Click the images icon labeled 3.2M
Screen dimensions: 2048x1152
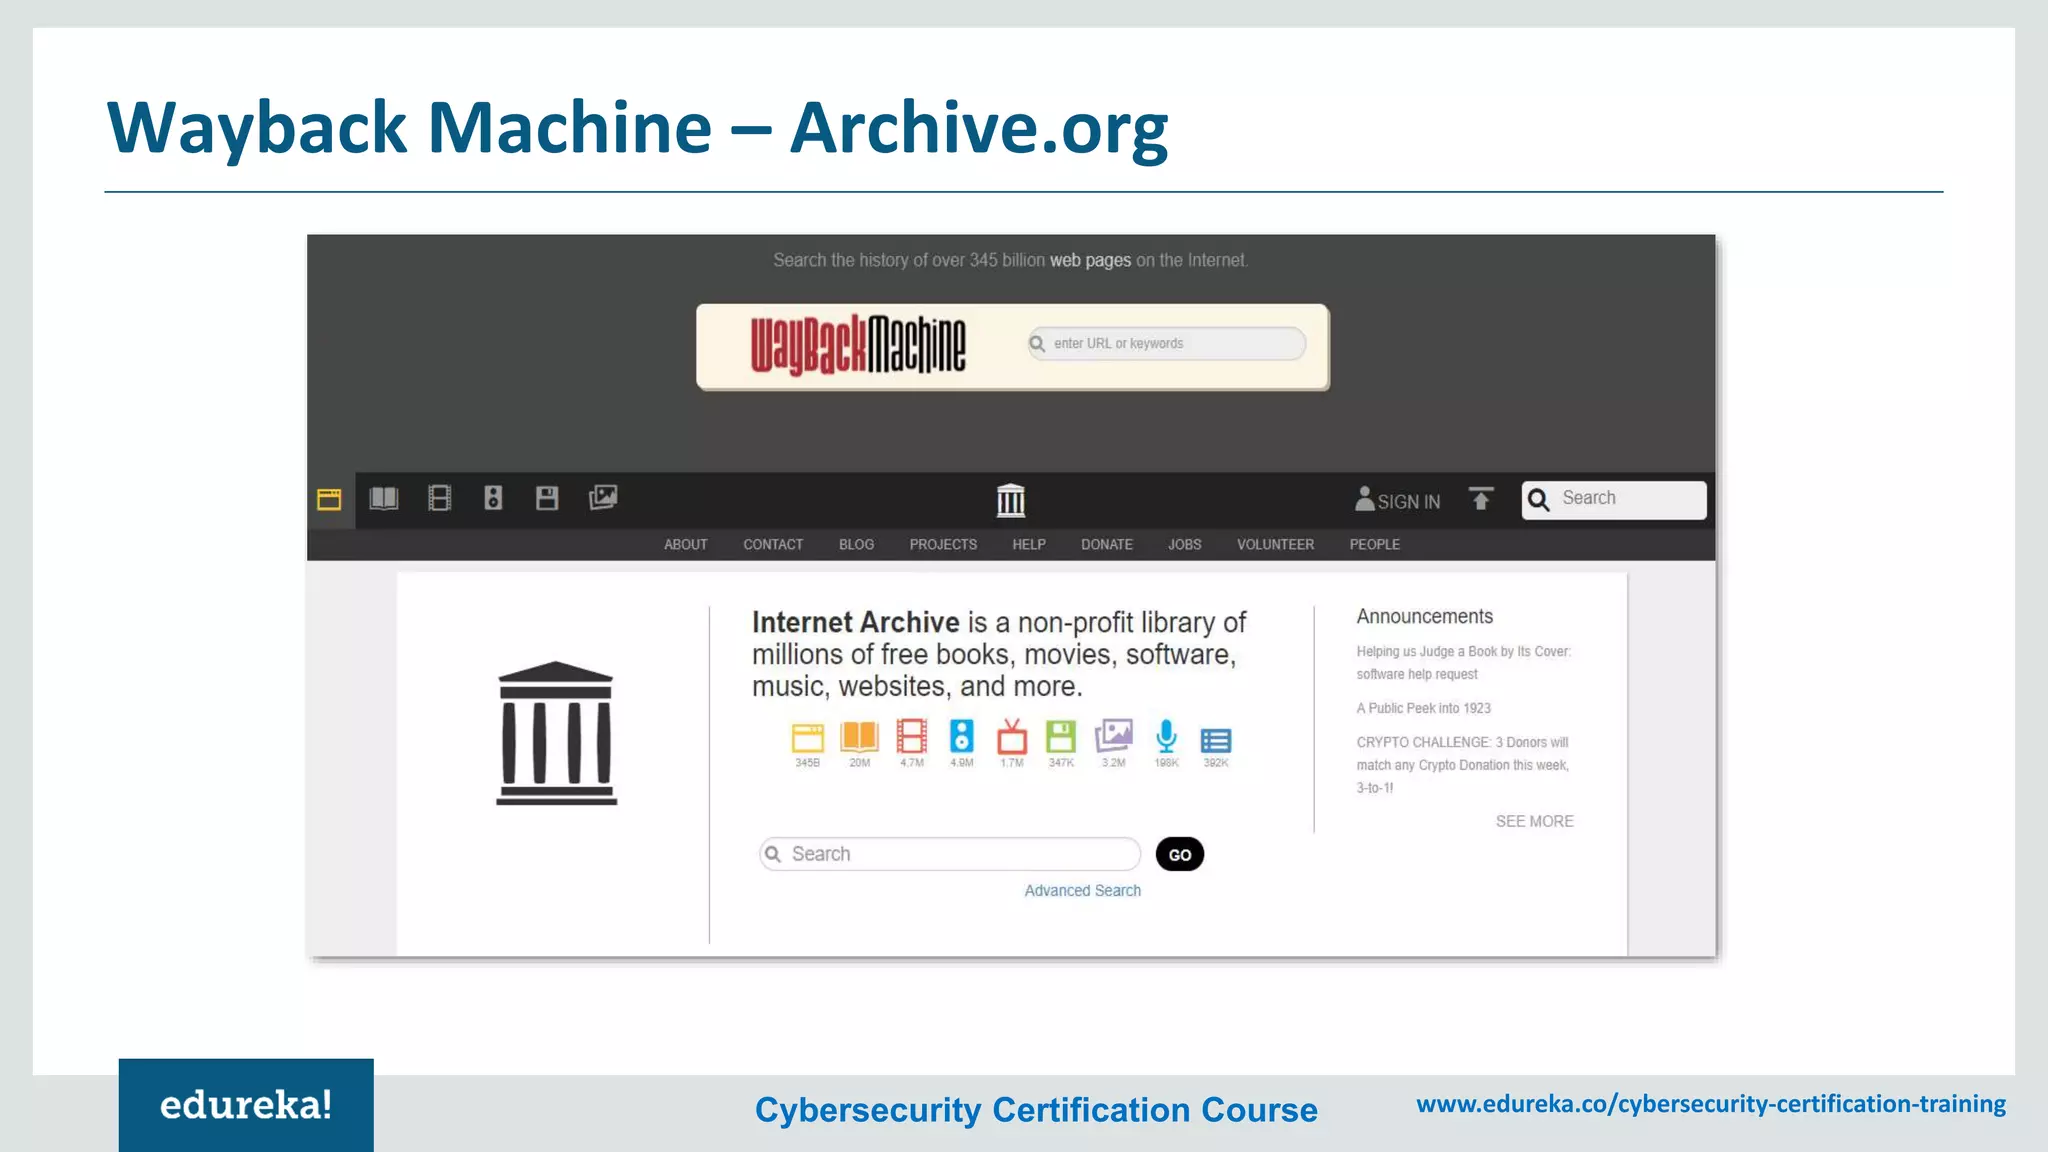tap(1114, 736)
